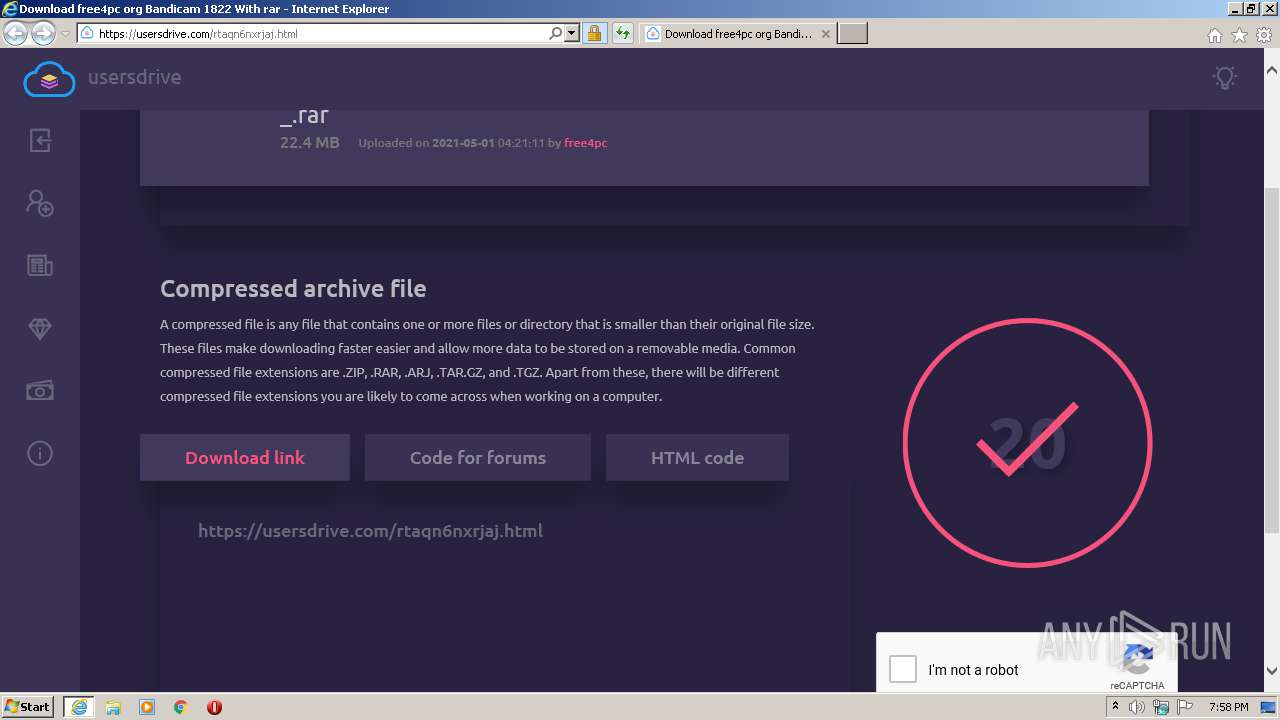Viewport: 1280px width, 720px height.
Task: Click the scrollbar up arrow
Action: coord(1272,71)
